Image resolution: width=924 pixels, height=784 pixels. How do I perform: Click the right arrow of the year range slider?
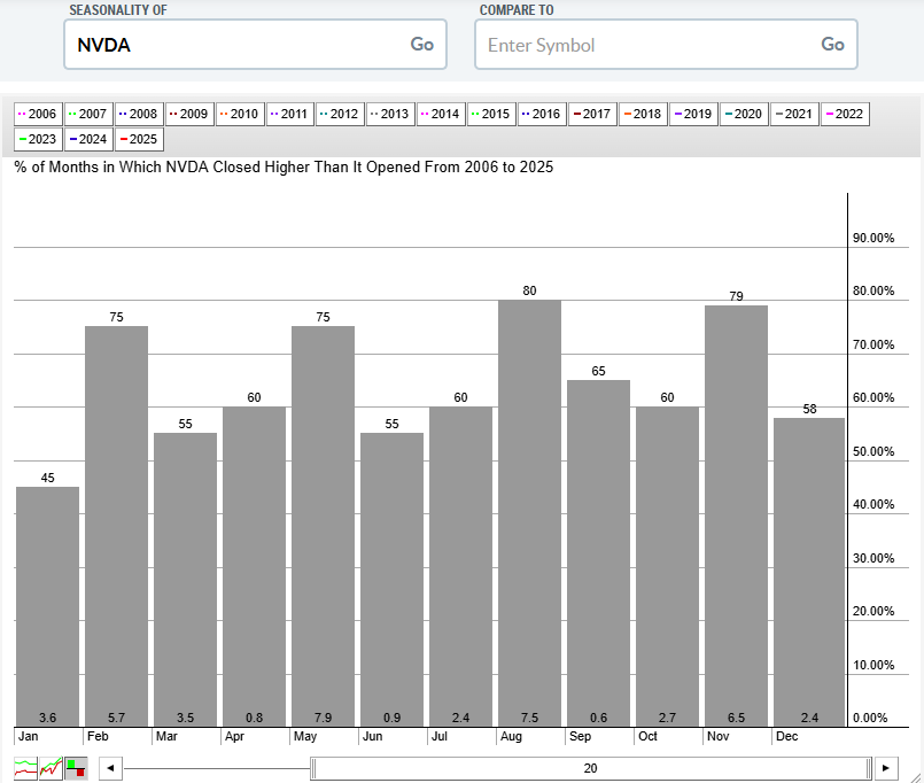885,768
